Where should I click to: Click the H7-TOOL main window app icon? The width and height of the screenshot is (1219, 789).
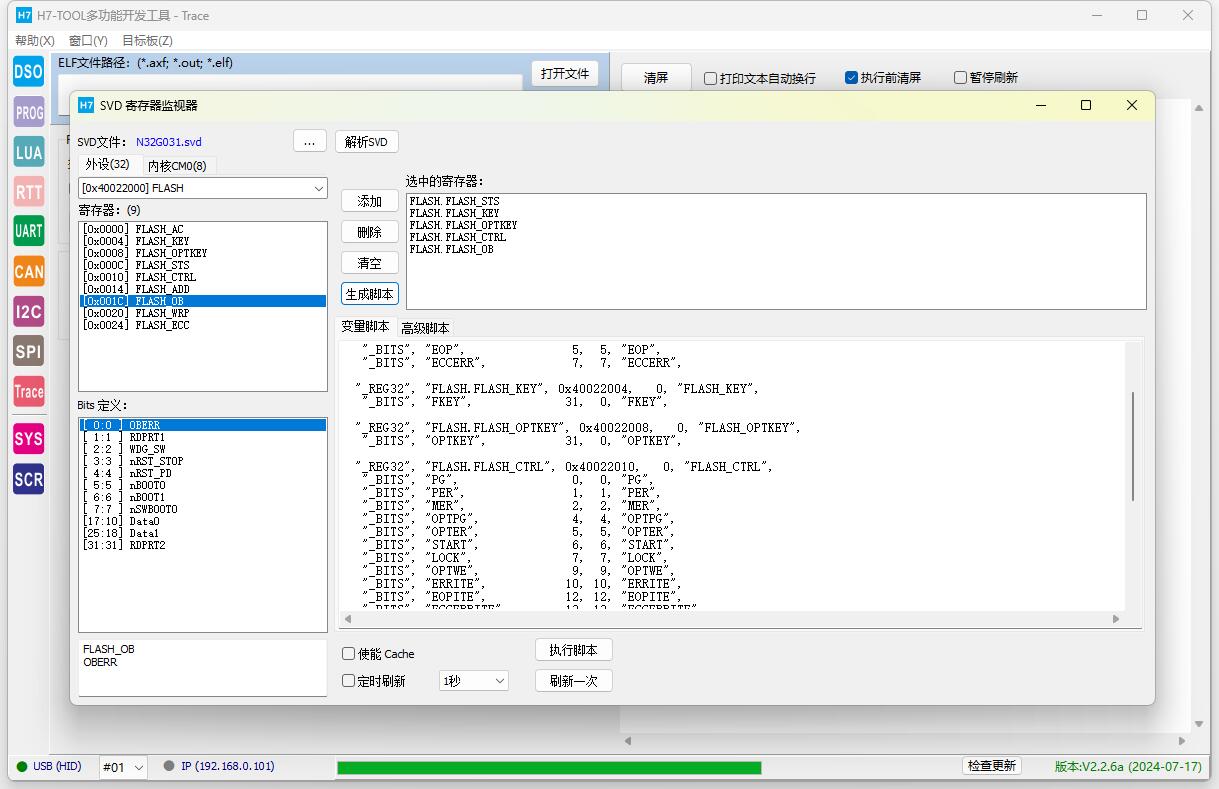pyautogui.click(x=24, y=15)
